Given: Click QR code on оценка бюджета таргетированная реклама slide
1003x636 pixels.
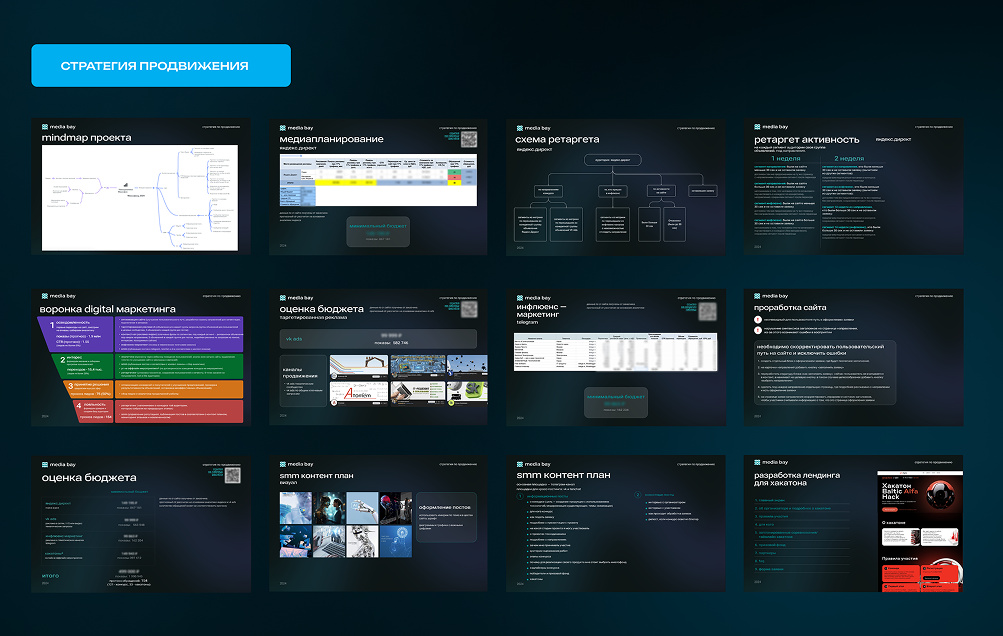Looking at the screenshot, I should [469, 310].
